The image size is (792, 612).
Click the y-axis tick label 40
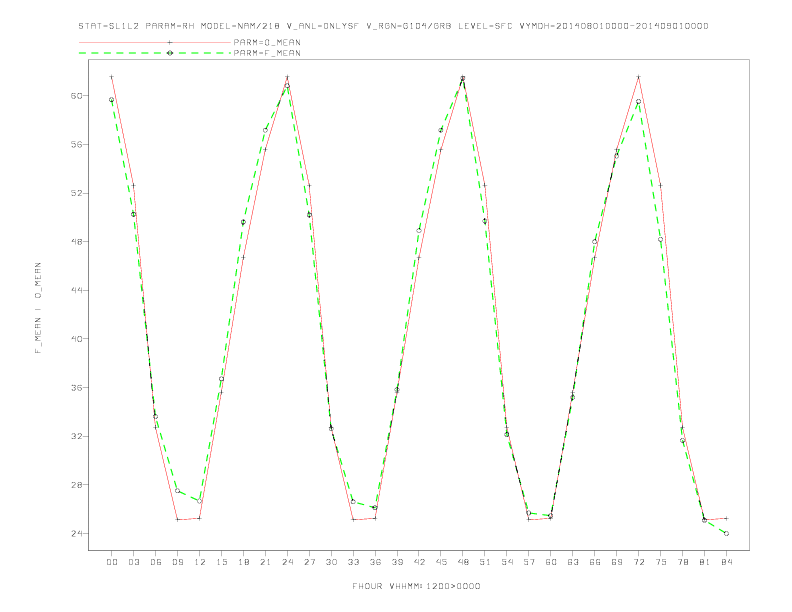click(x=77, y=339)
